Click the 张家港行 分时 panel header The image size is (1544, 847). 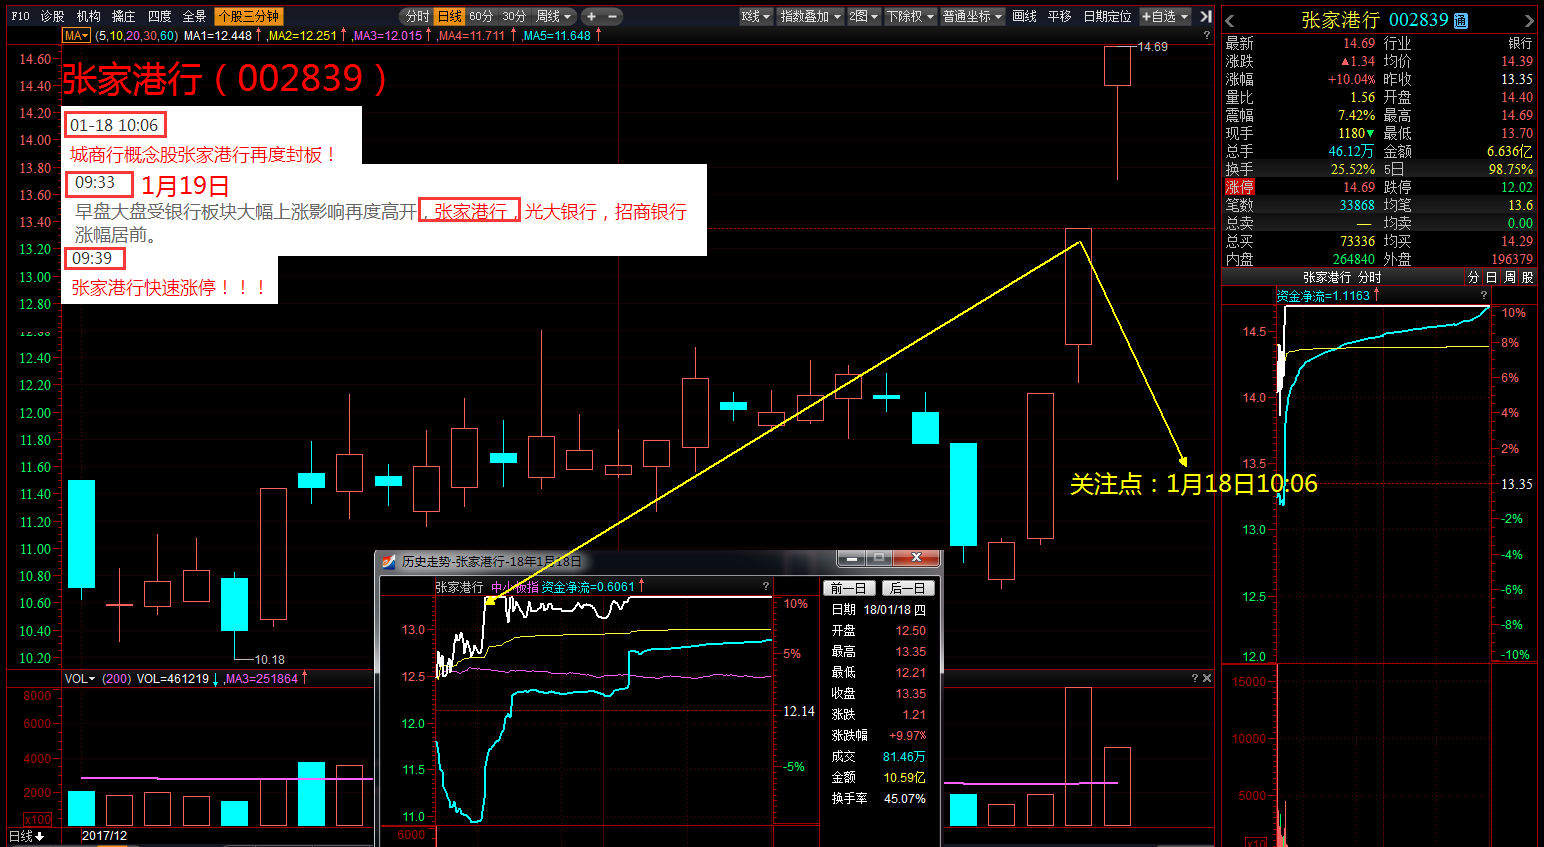coord(1341,277)
